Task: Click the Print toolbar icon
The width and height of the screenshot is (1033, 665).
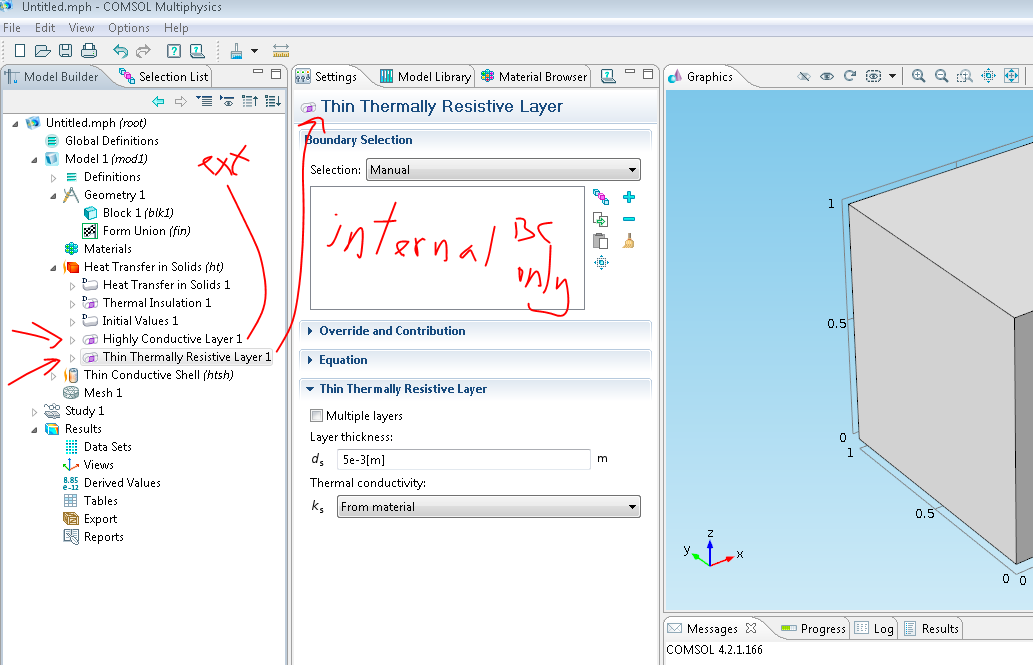Action: (x=88, y=51)
